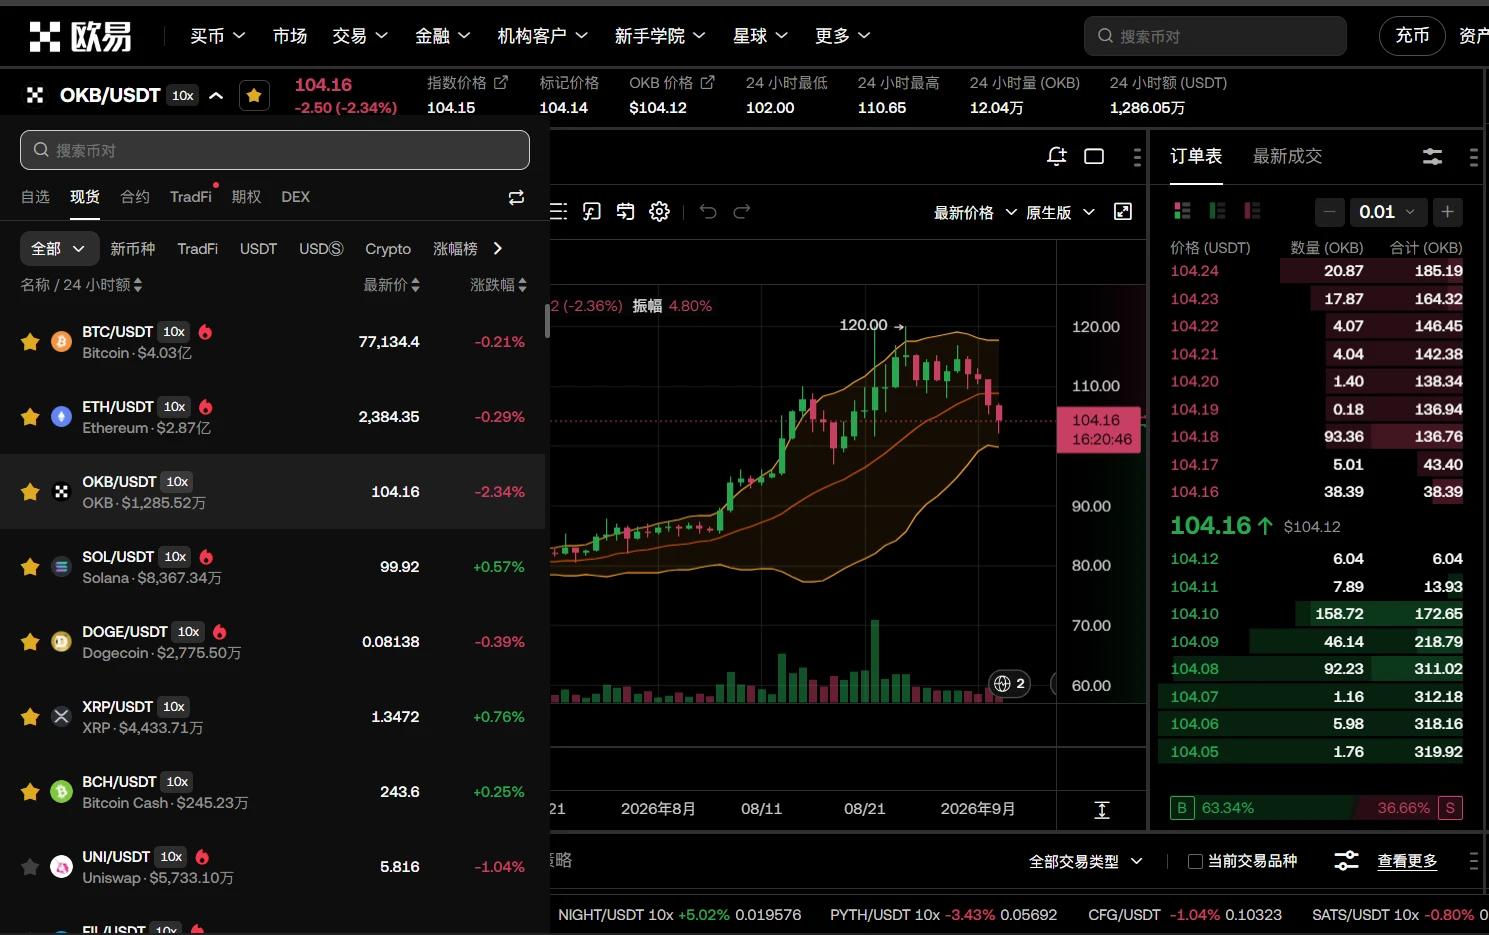Click the Solana coin icon
Image resolution: width=1489 pixels, height=935 pixels.
click(61, 567)
